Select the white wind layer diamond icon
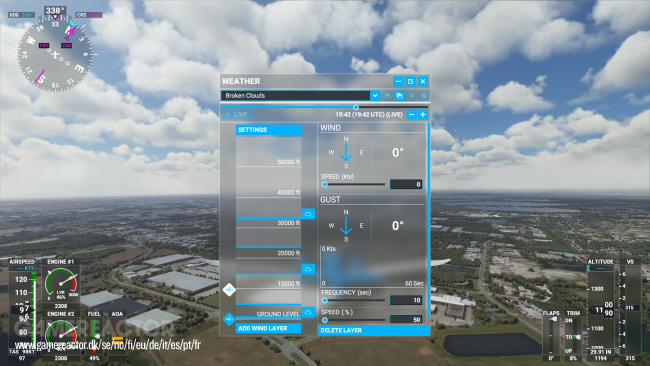Image resolution: width=650 pixels, height=366 pixels. coord(229,289)
